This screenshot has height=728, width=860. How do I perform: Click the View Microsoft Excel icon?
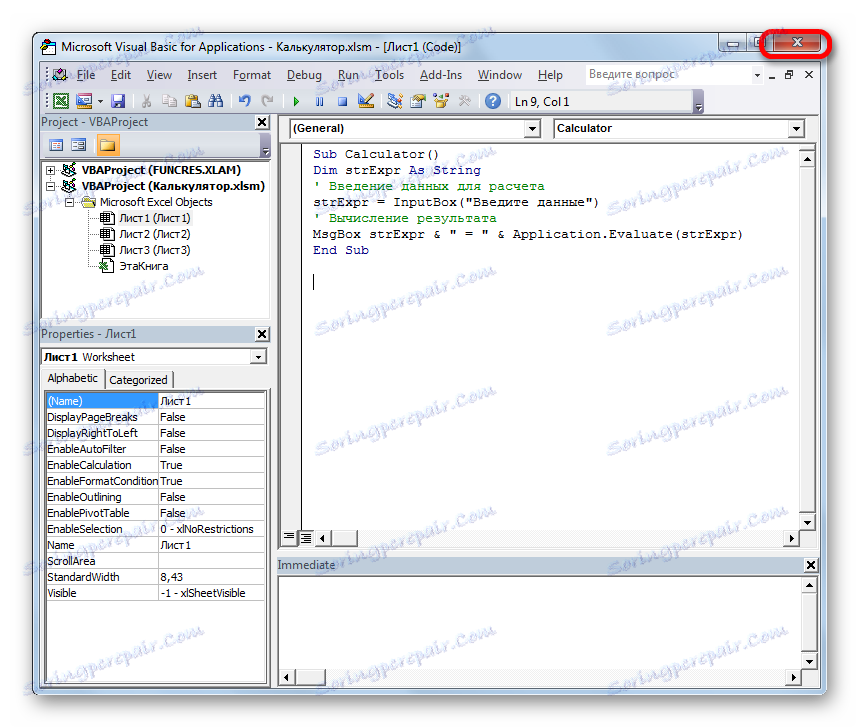[61, 101]
